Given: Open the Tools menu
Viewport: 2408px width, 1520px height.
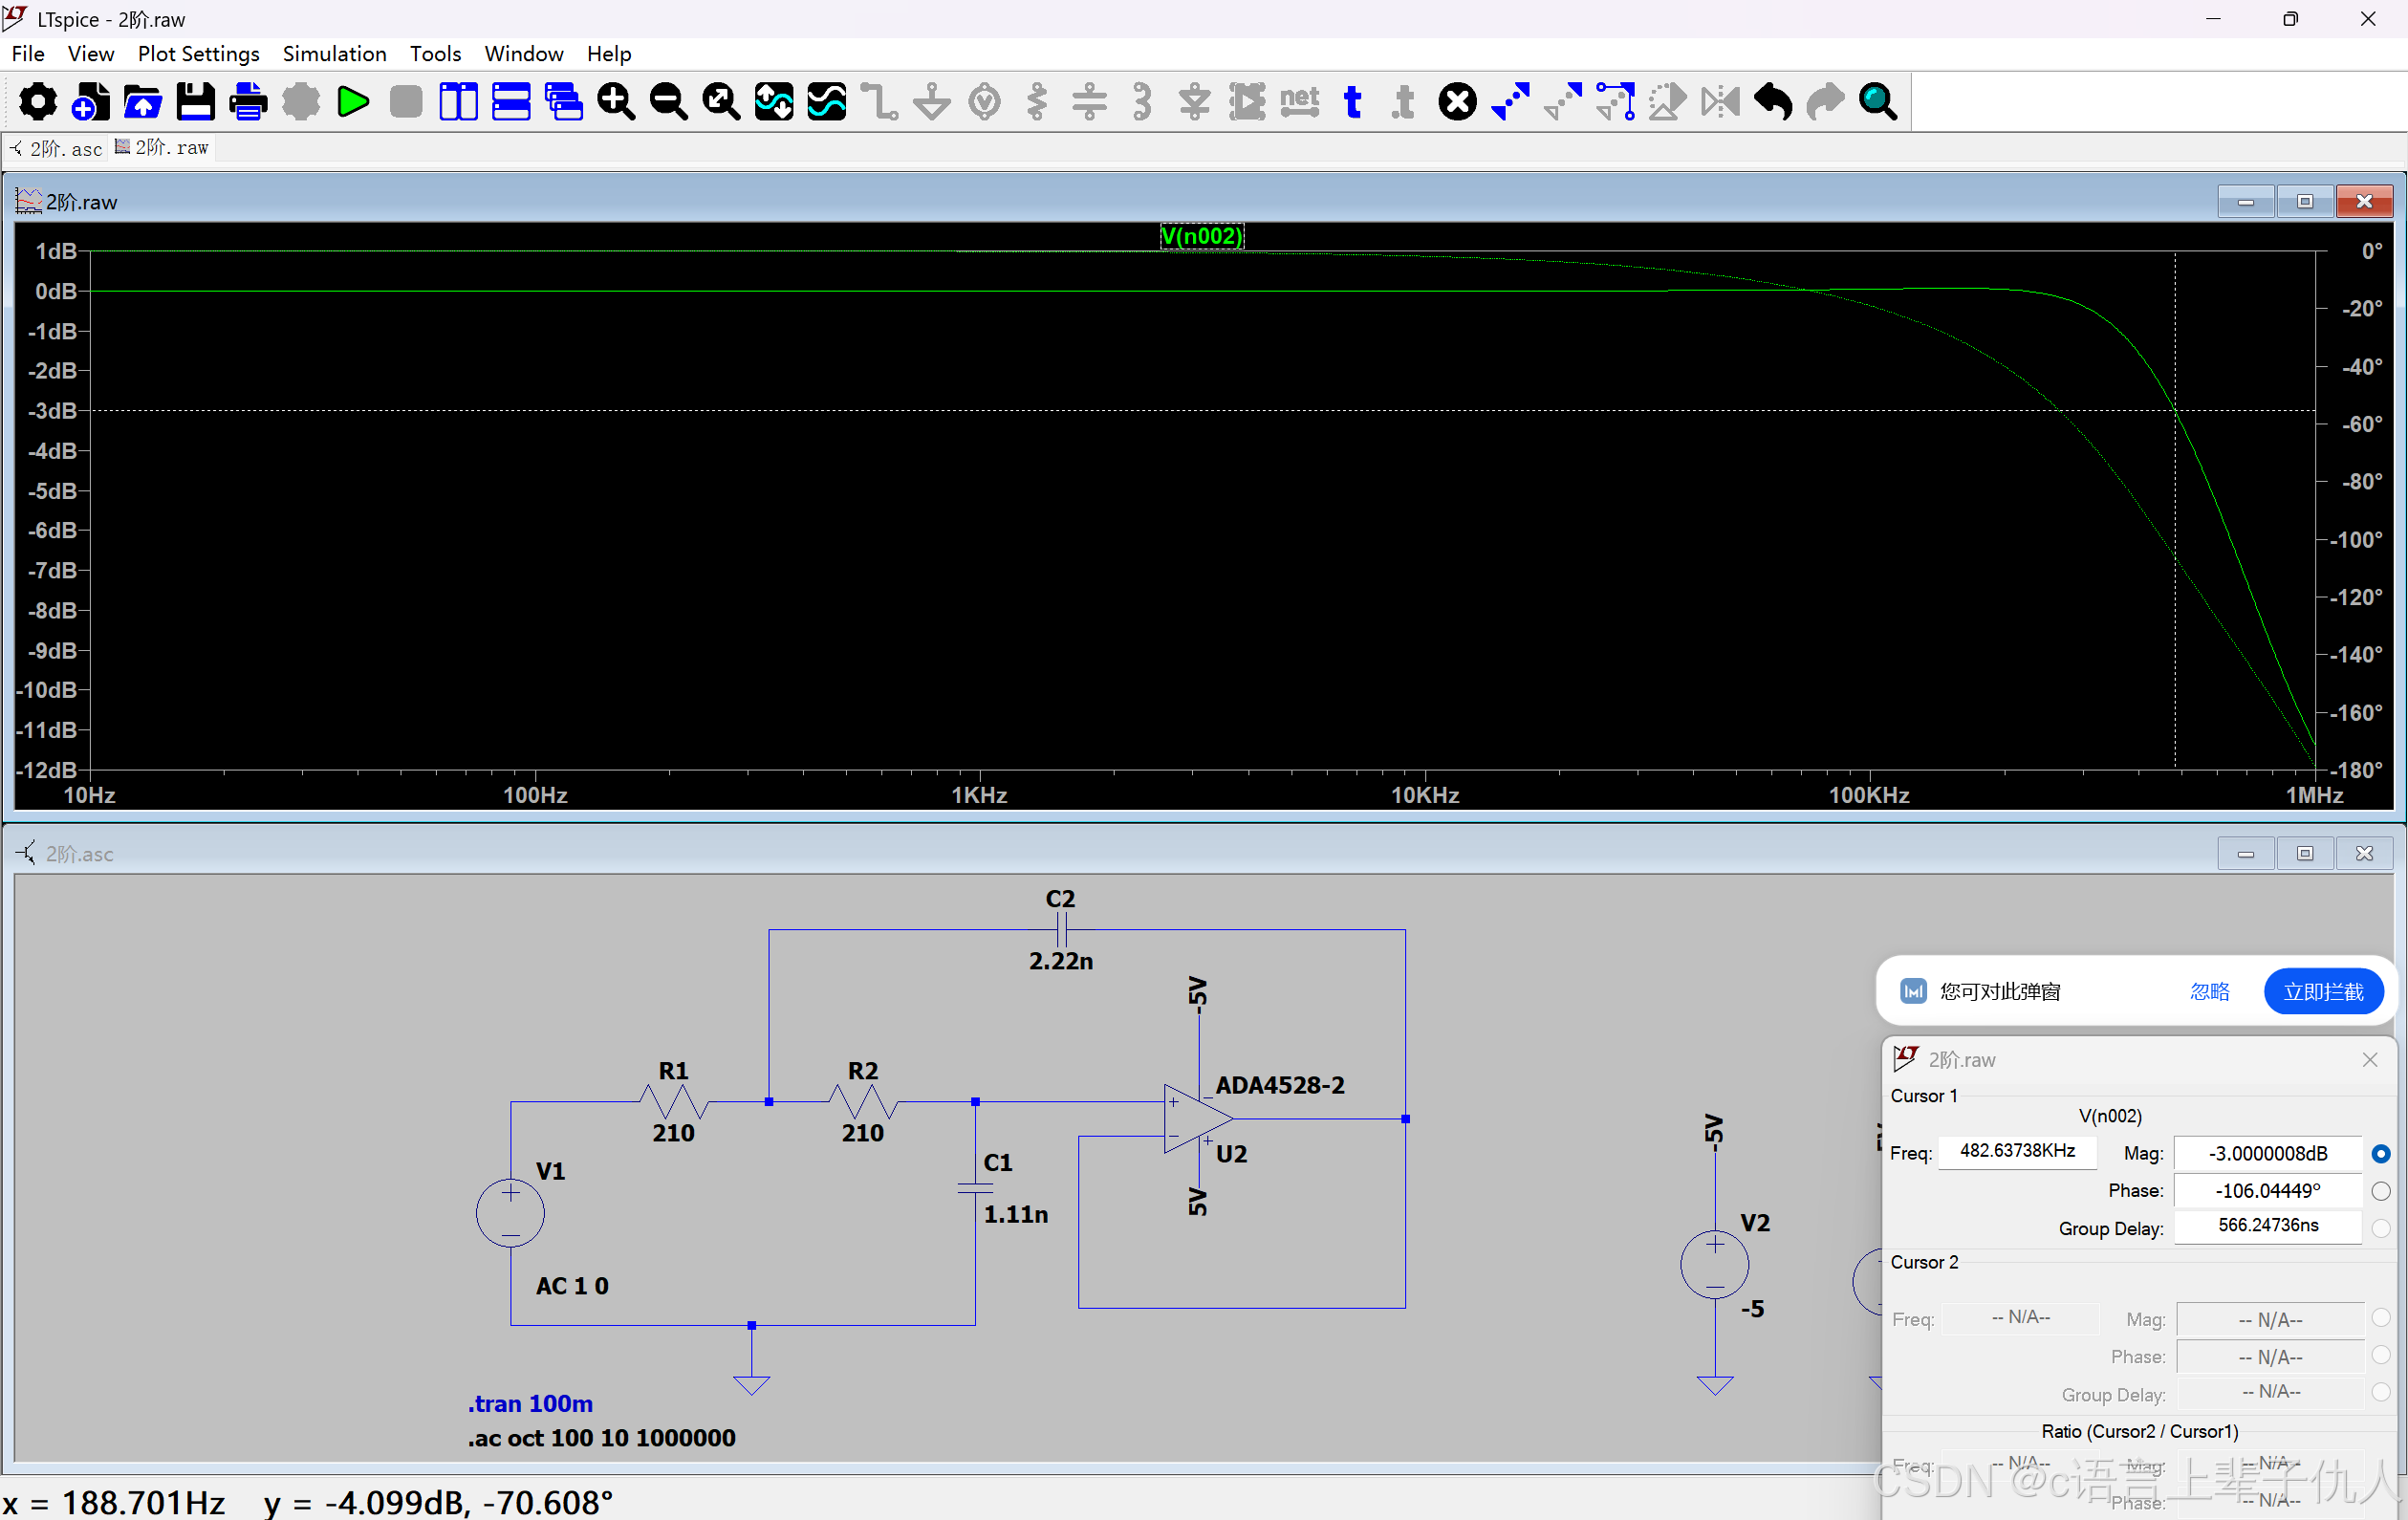Looking at the screenshot, I should [x=435, y=54].
